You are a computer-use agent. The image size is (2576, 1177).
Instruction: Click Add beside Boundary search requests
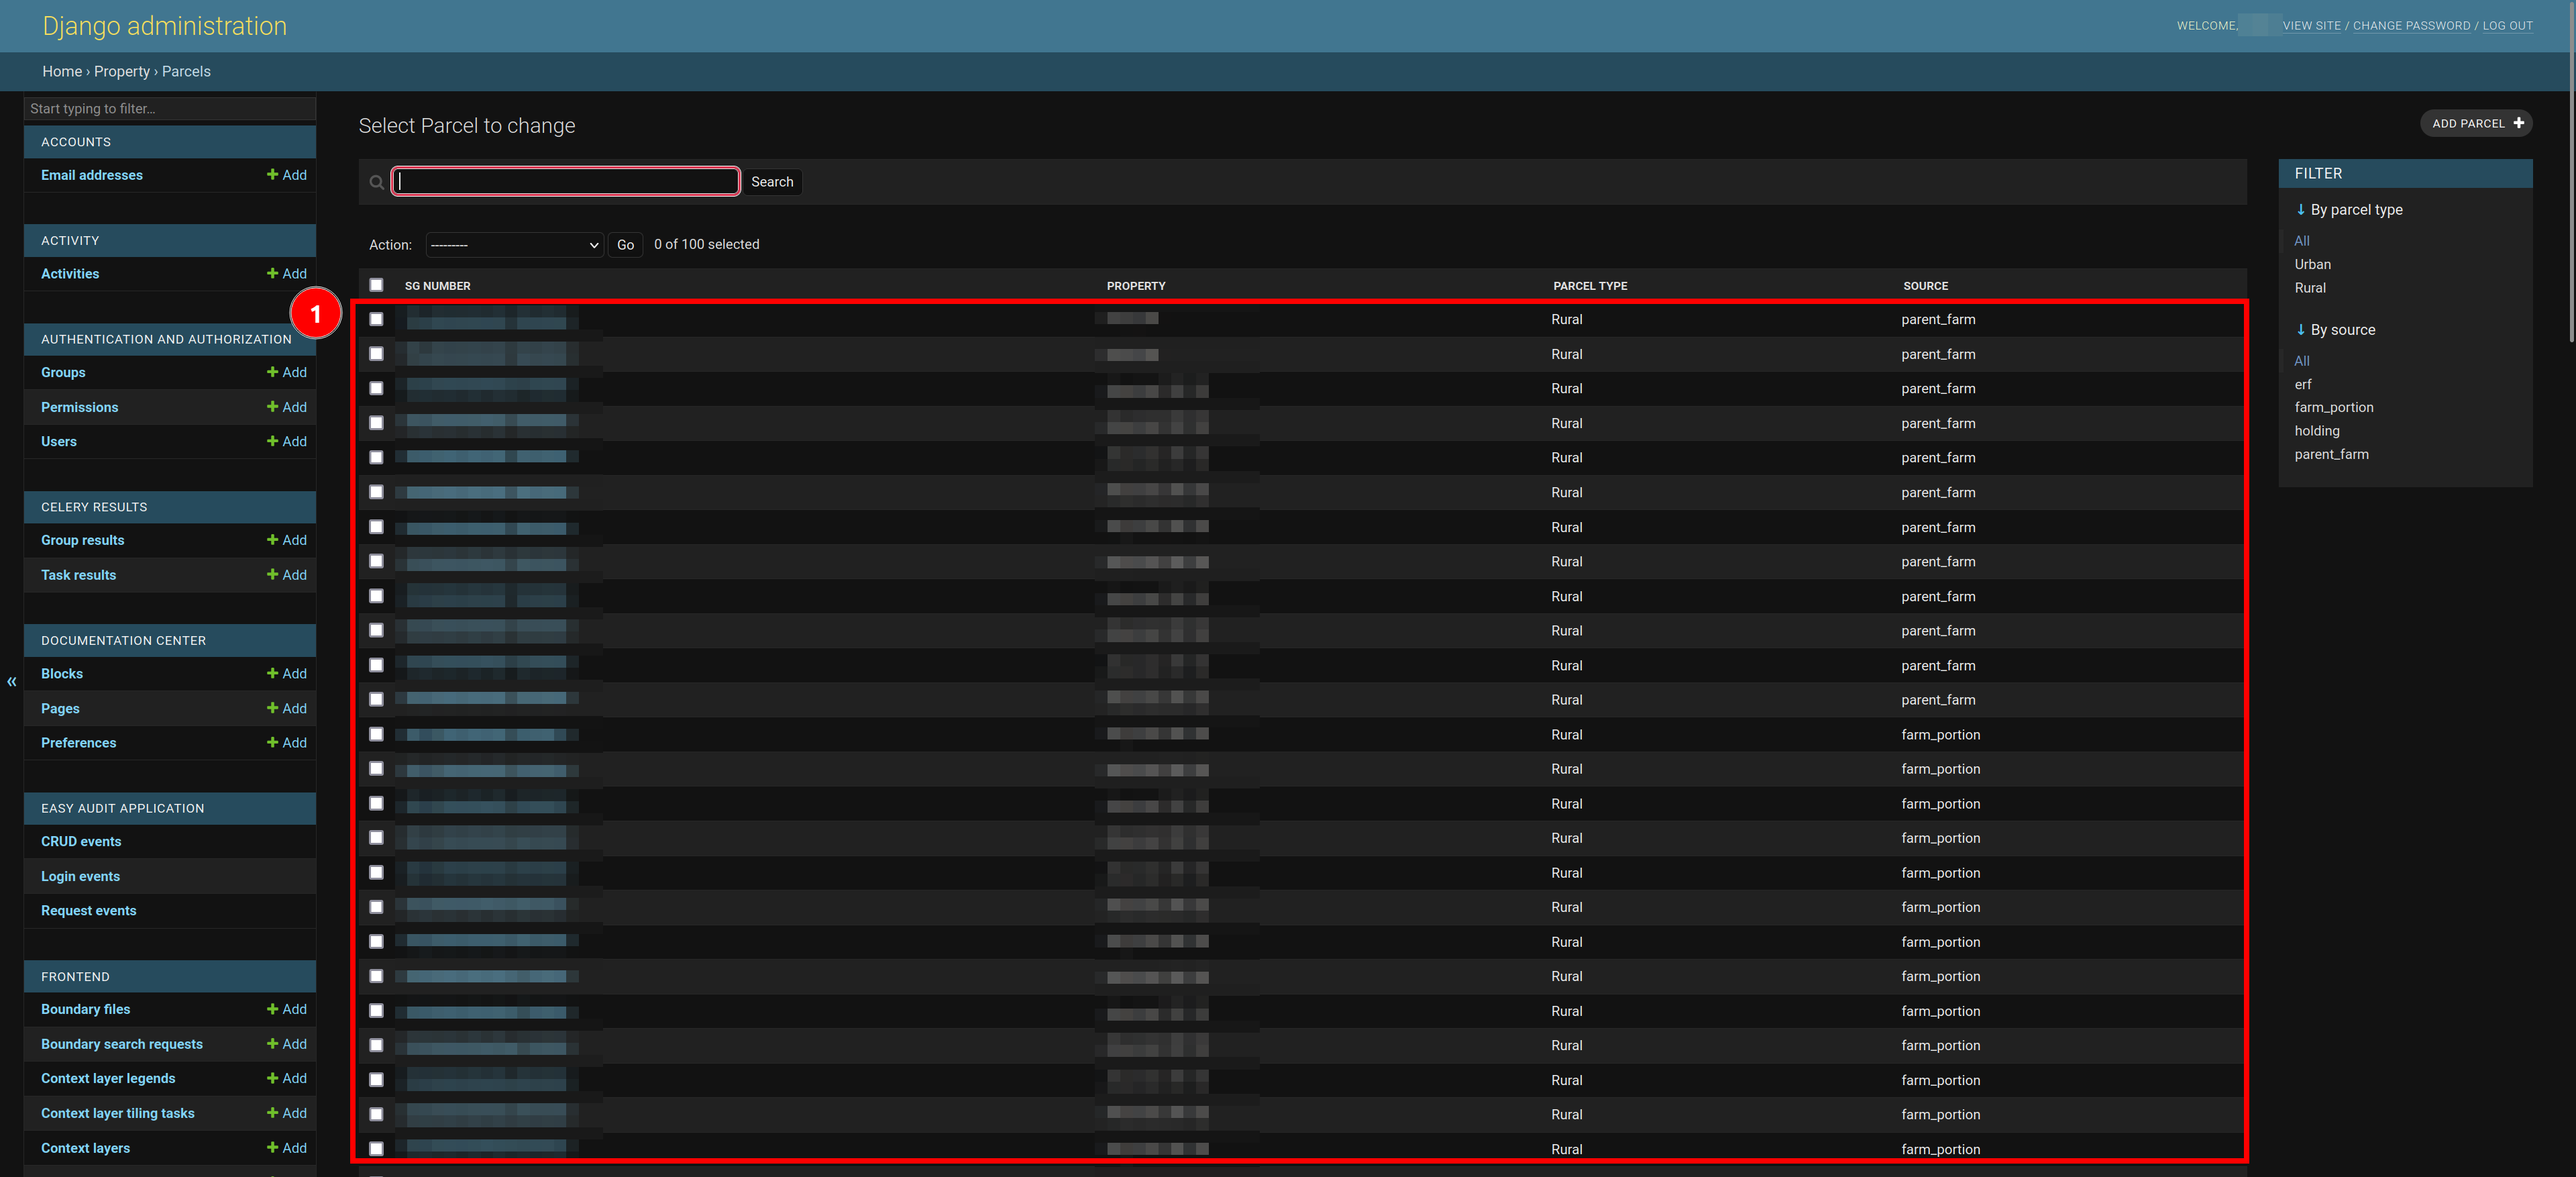pyautogui.click(x=286, y=1044)
